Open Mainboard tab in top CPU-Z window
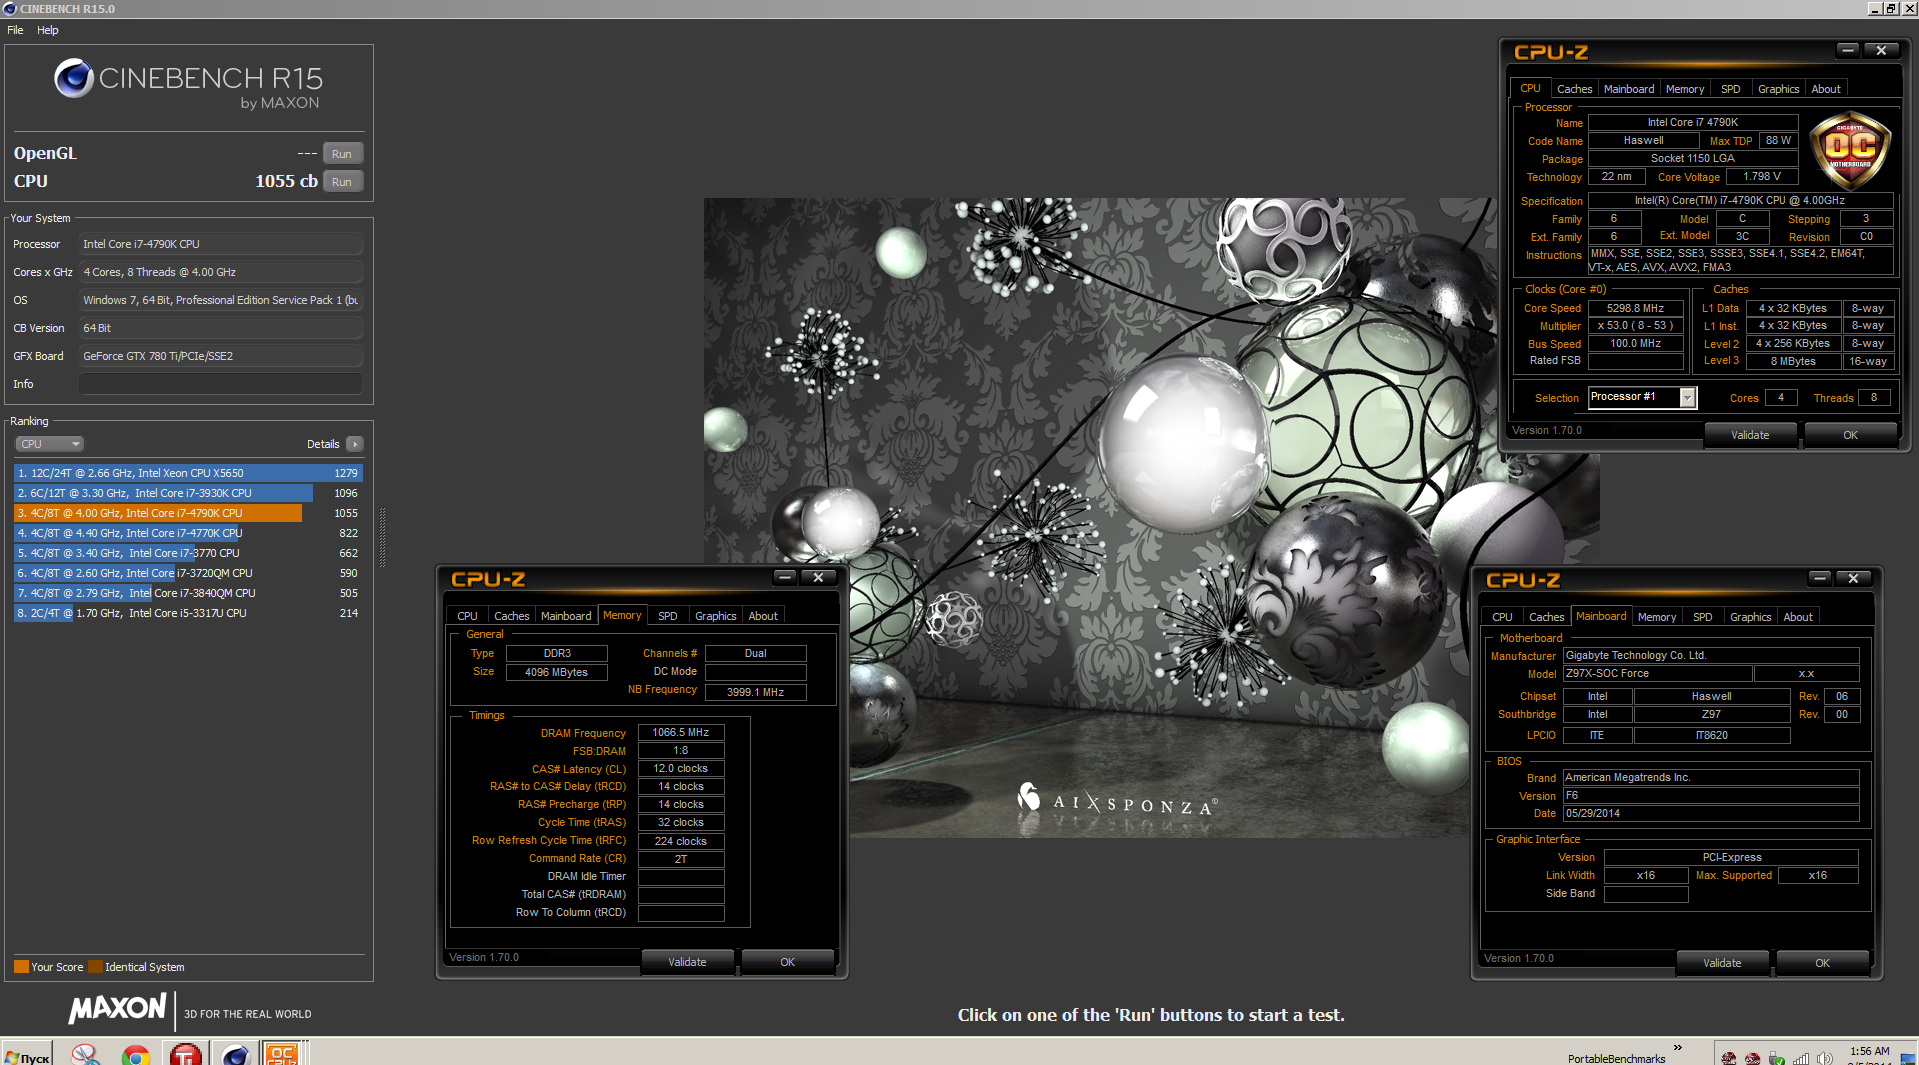Image resolution: width=1919 pixels, height=1065 pixels. (1628, 89)
